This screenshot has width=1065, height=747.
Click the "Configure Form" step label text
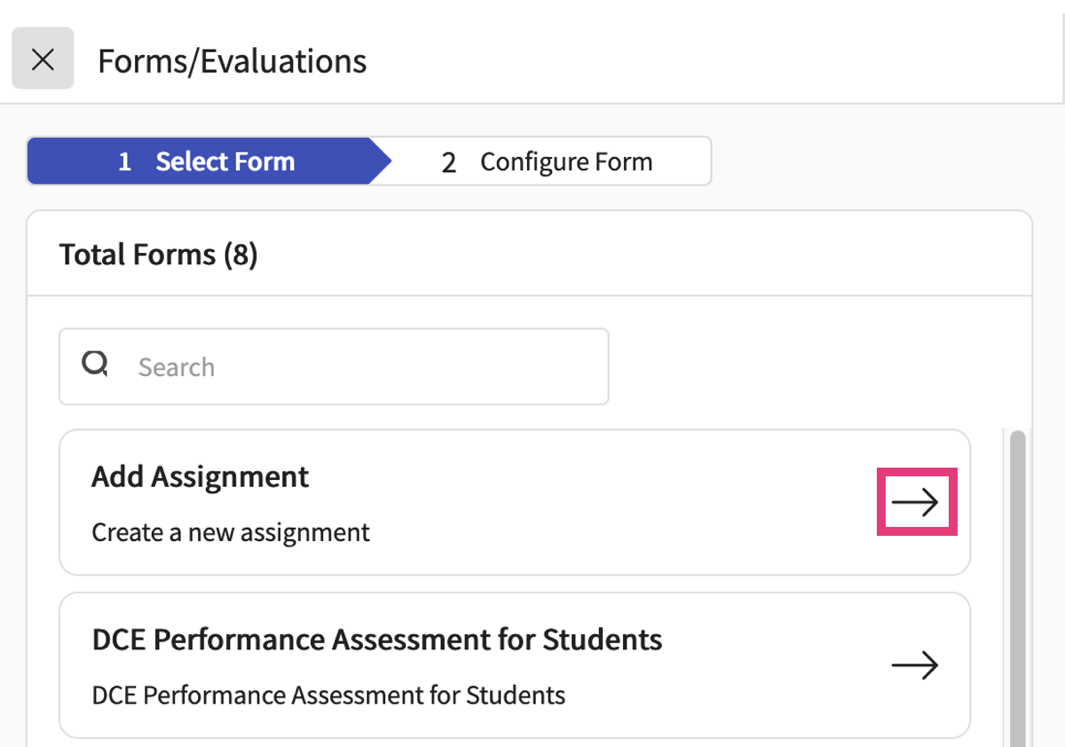point(566,162)
